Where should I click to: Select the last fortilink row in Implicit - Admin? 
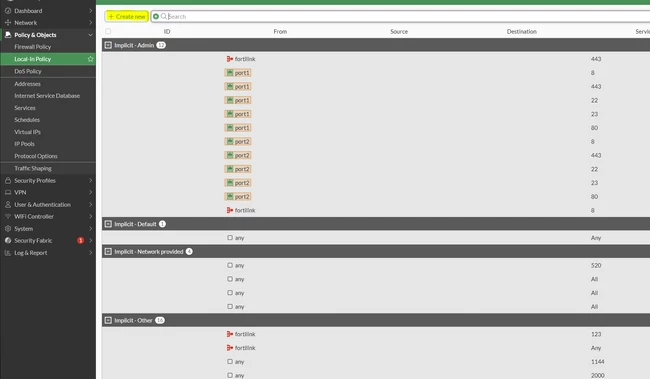[376, 210]
